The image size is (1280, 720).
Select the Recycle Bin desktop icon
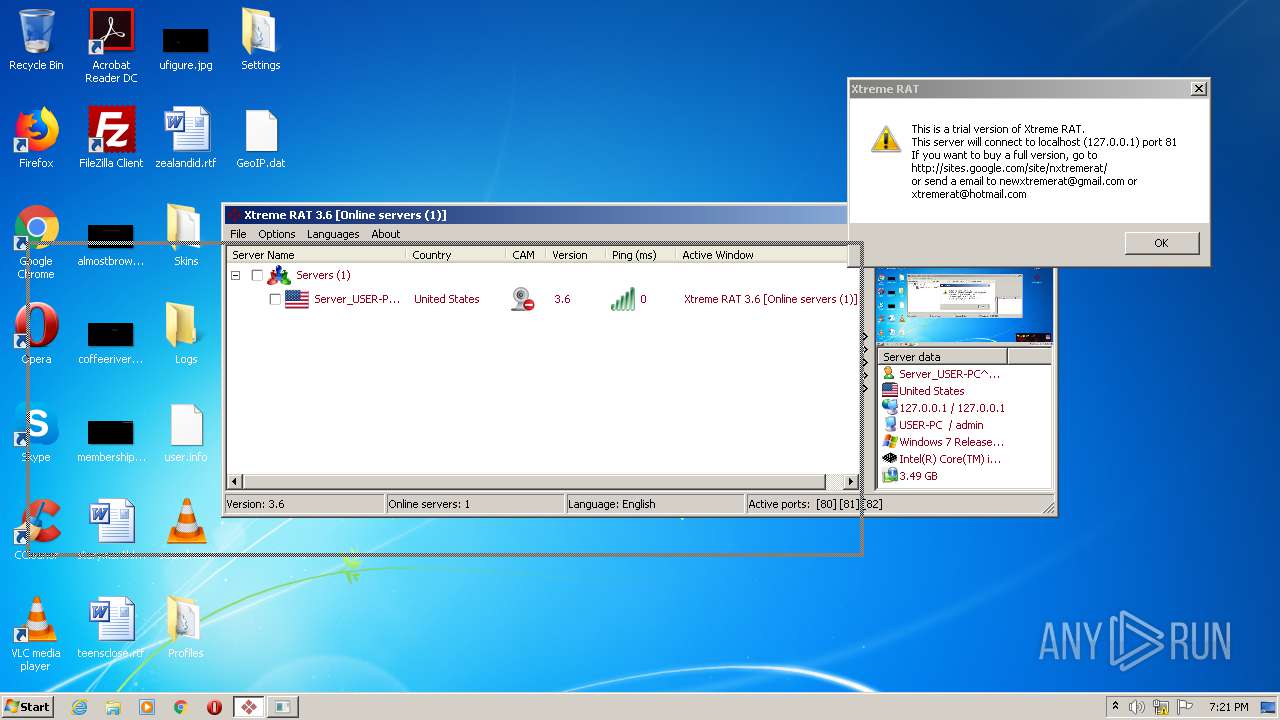[36, 41]
